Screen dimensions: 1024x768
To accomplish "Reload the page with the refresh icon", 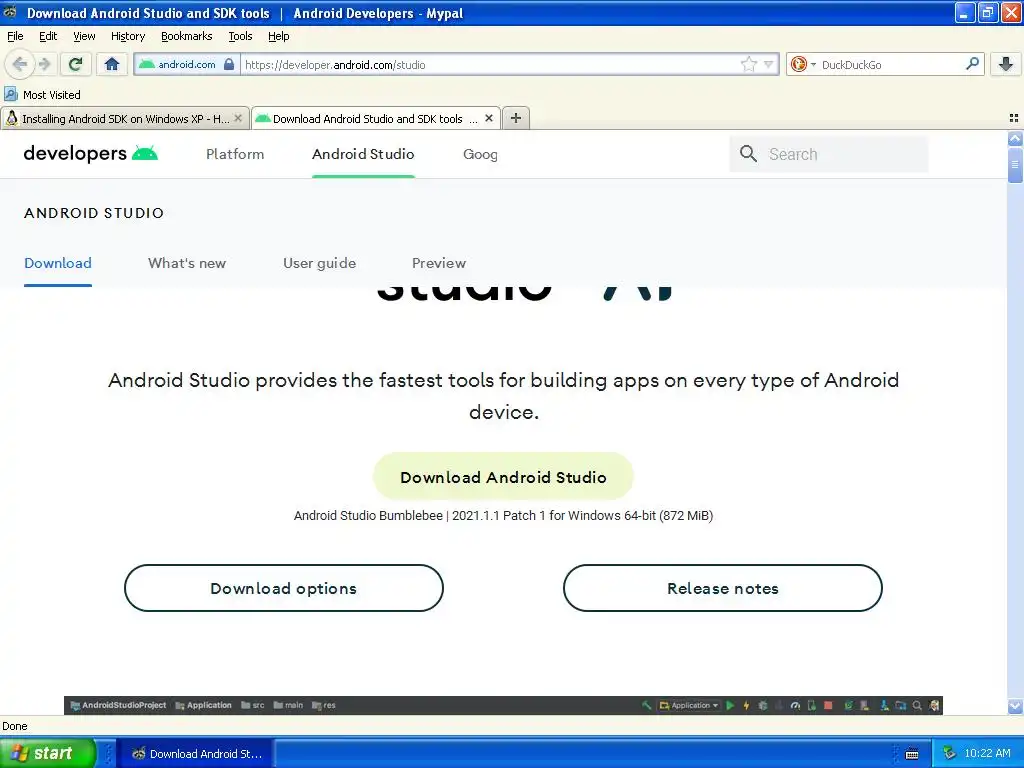I will tap(76, 64).
